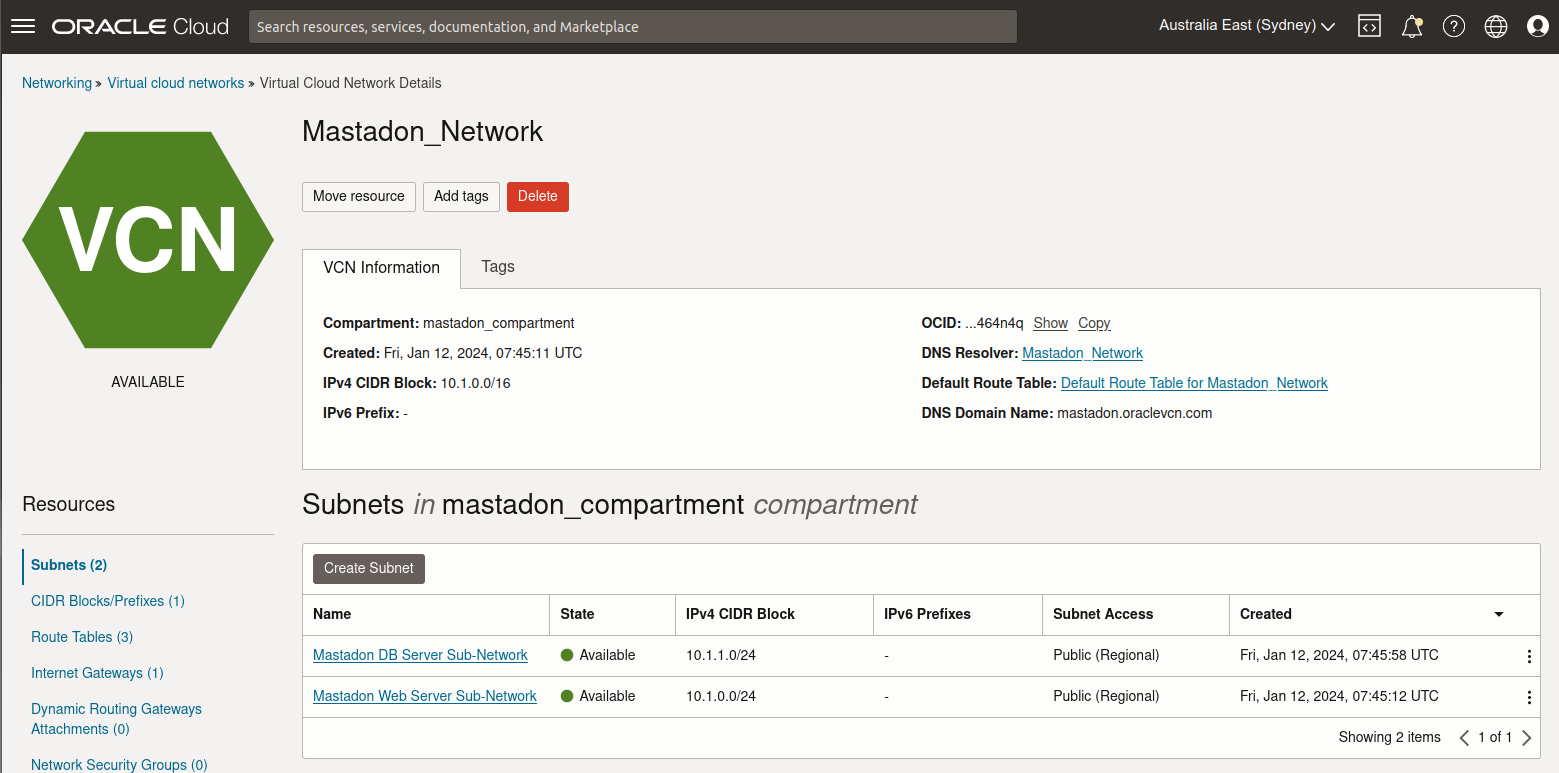
Task: Click the Create Subnet button
Action: click(369, 568)
